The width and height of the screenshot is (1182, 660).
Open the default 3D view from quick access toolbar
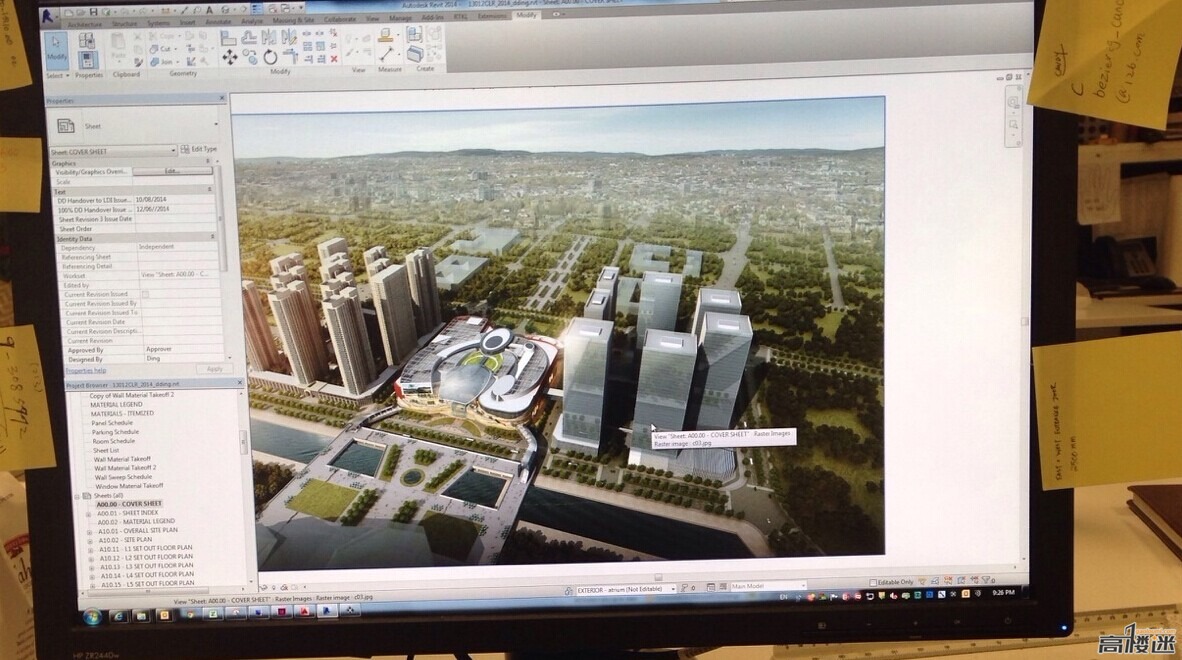225,11
